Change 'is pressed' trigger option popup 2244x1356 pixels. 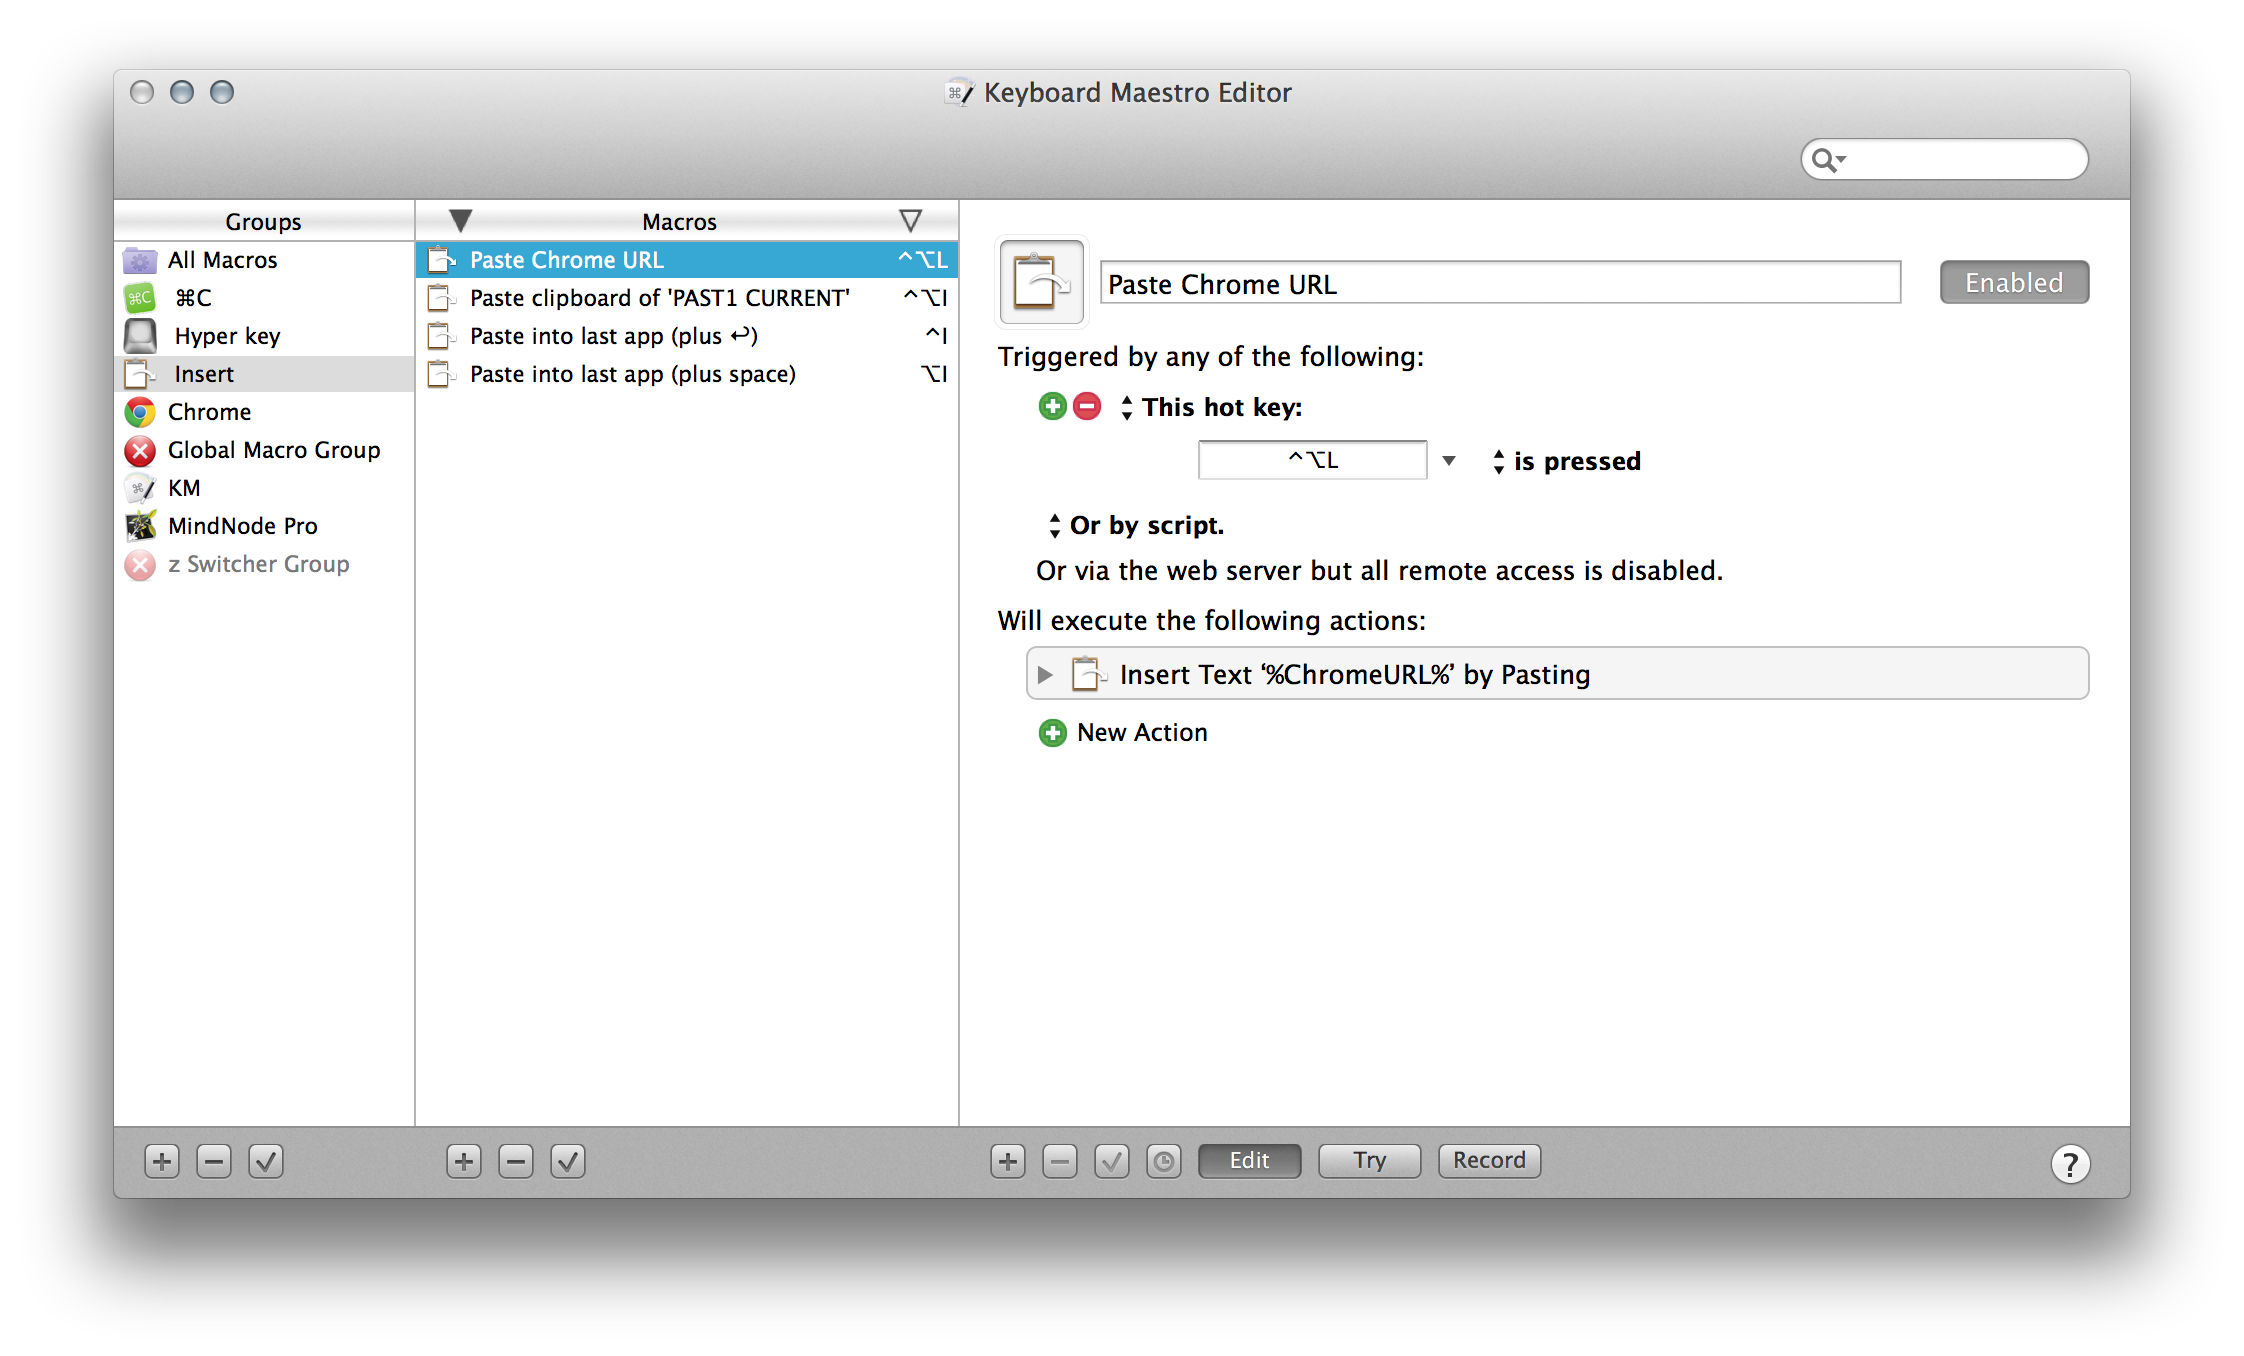pyautogui.click(x=1566, y=461)
